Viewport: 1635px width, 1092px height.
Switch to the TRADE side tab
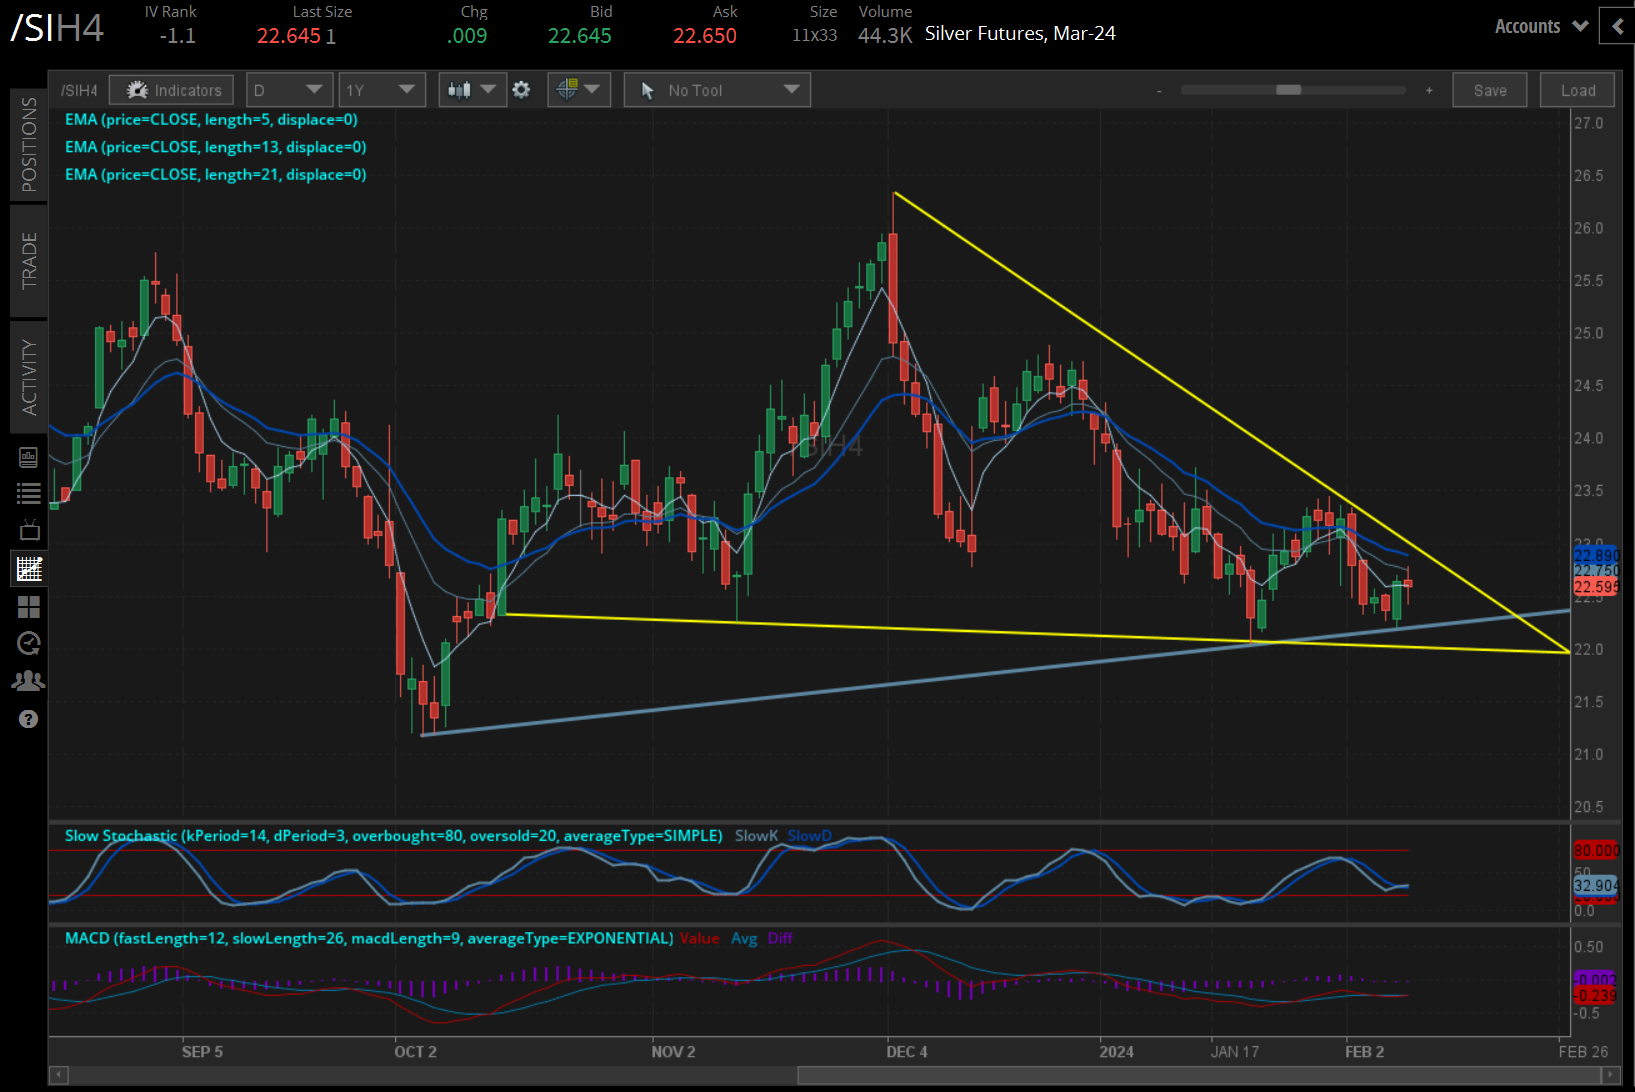[29, 260]
